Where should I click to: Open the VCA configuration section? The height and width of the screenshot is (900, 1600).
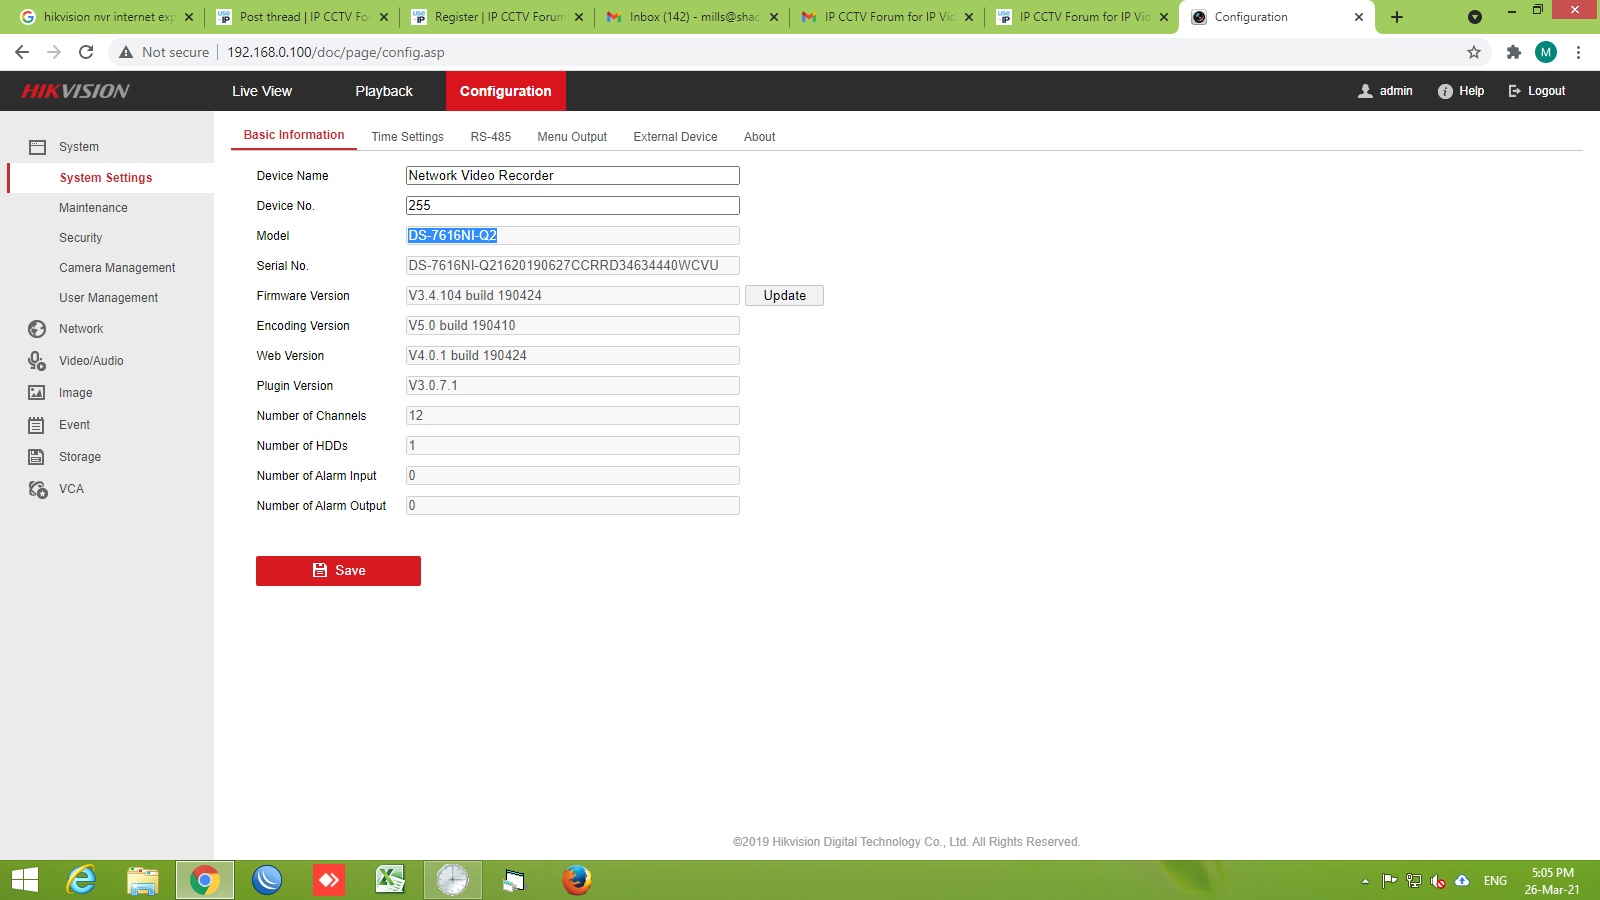pos(71,489)
